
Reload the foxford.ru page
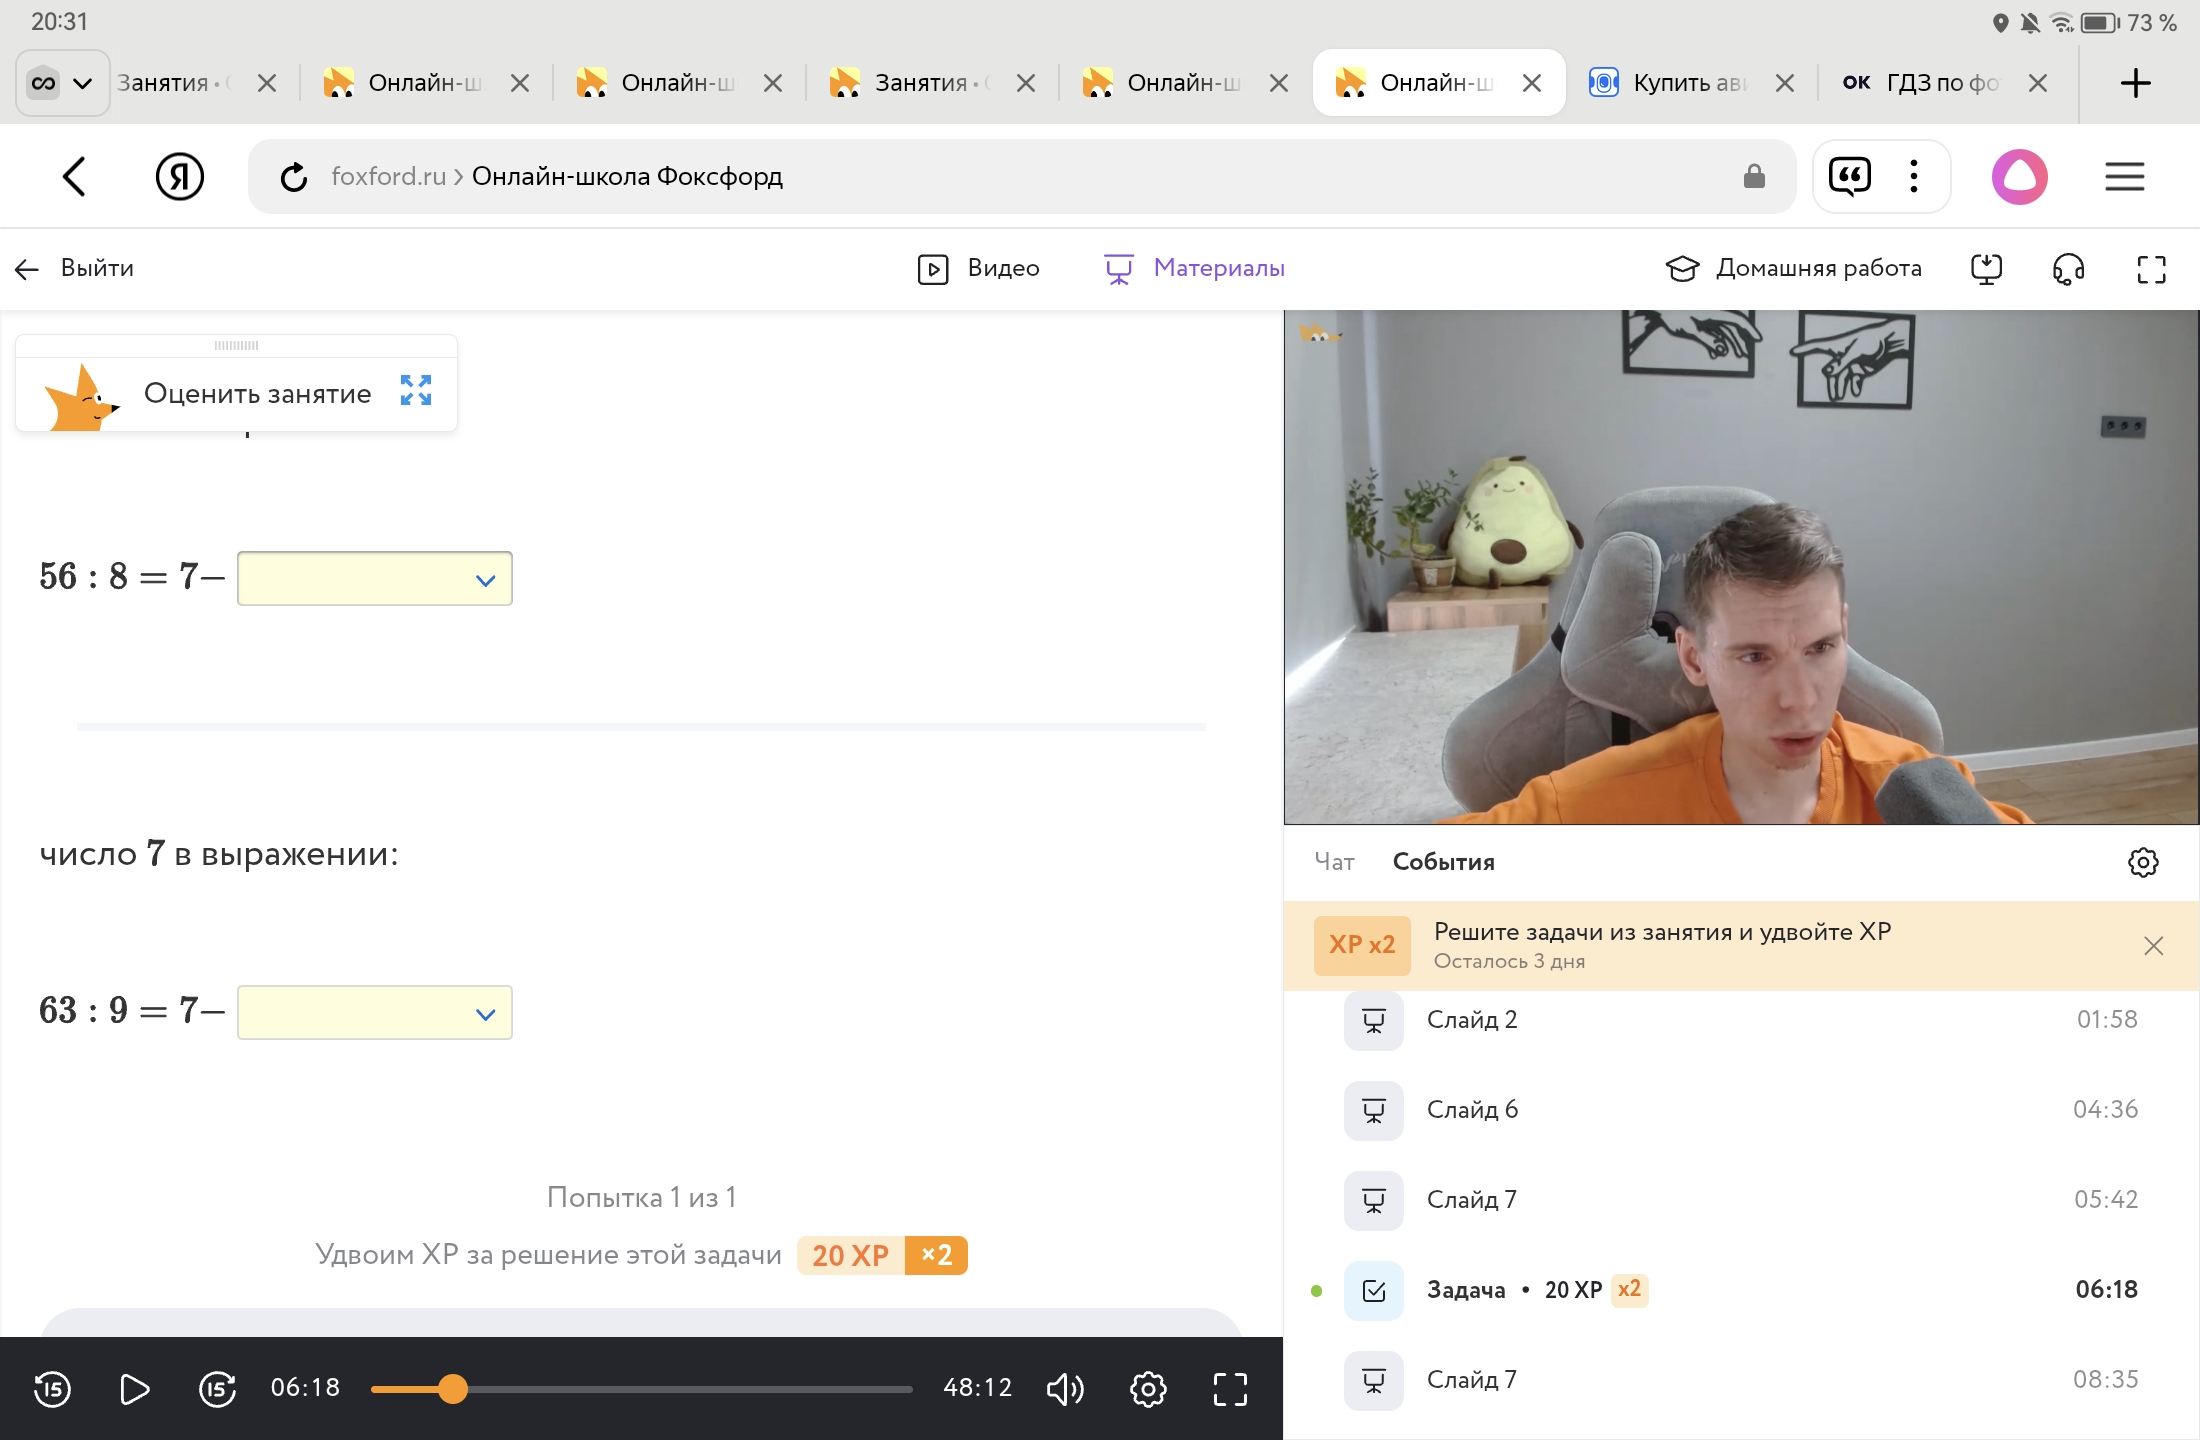point(293,178)
